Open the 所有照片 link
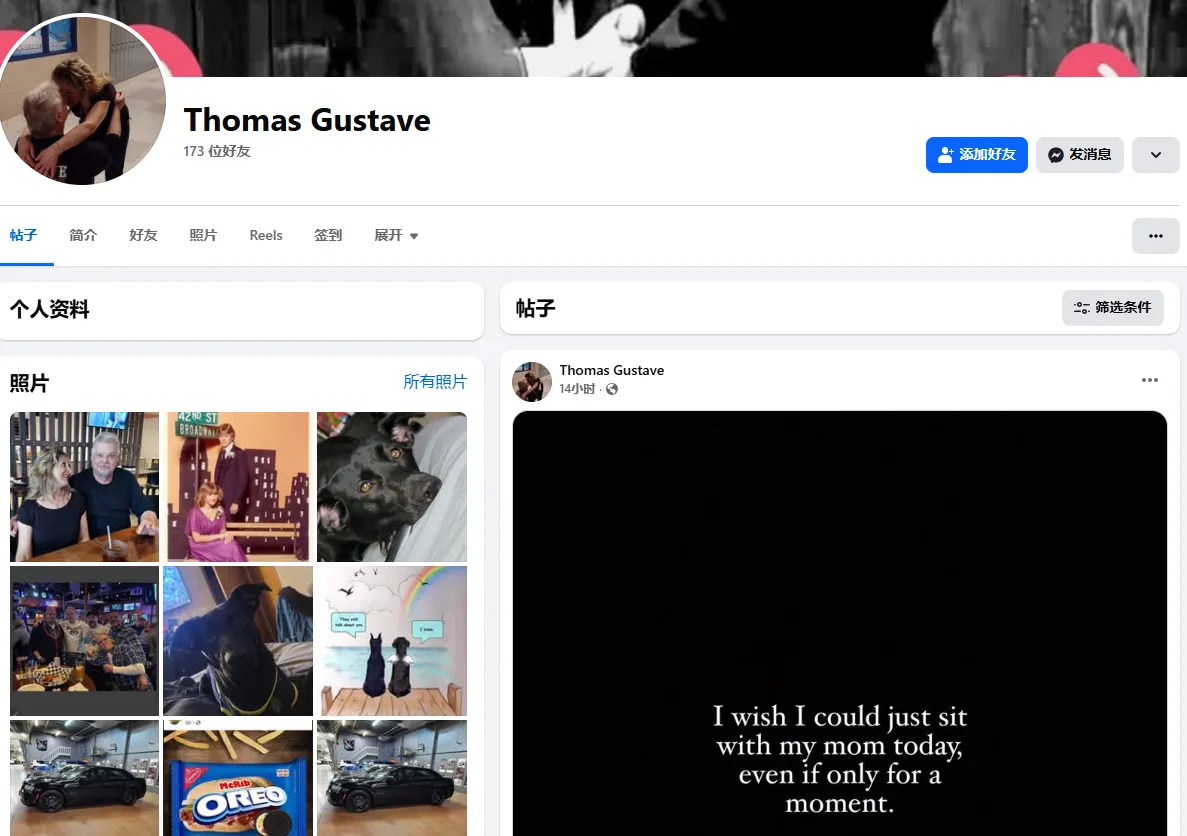The image size is (1187, 836). click(x=435, y=382)
